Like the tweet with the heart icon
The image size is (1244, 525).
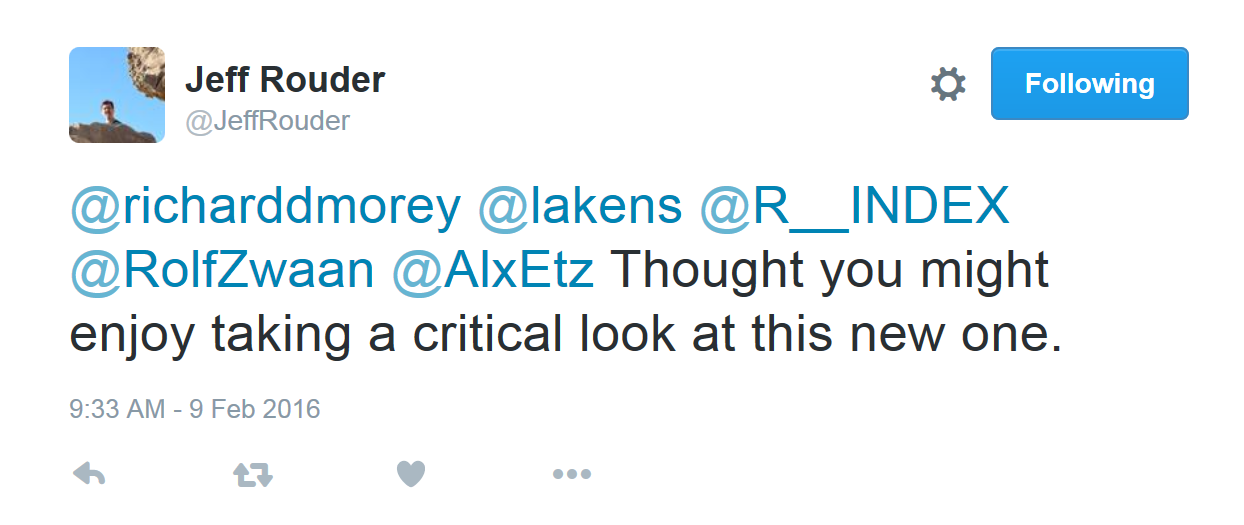[x=411, y=474]
